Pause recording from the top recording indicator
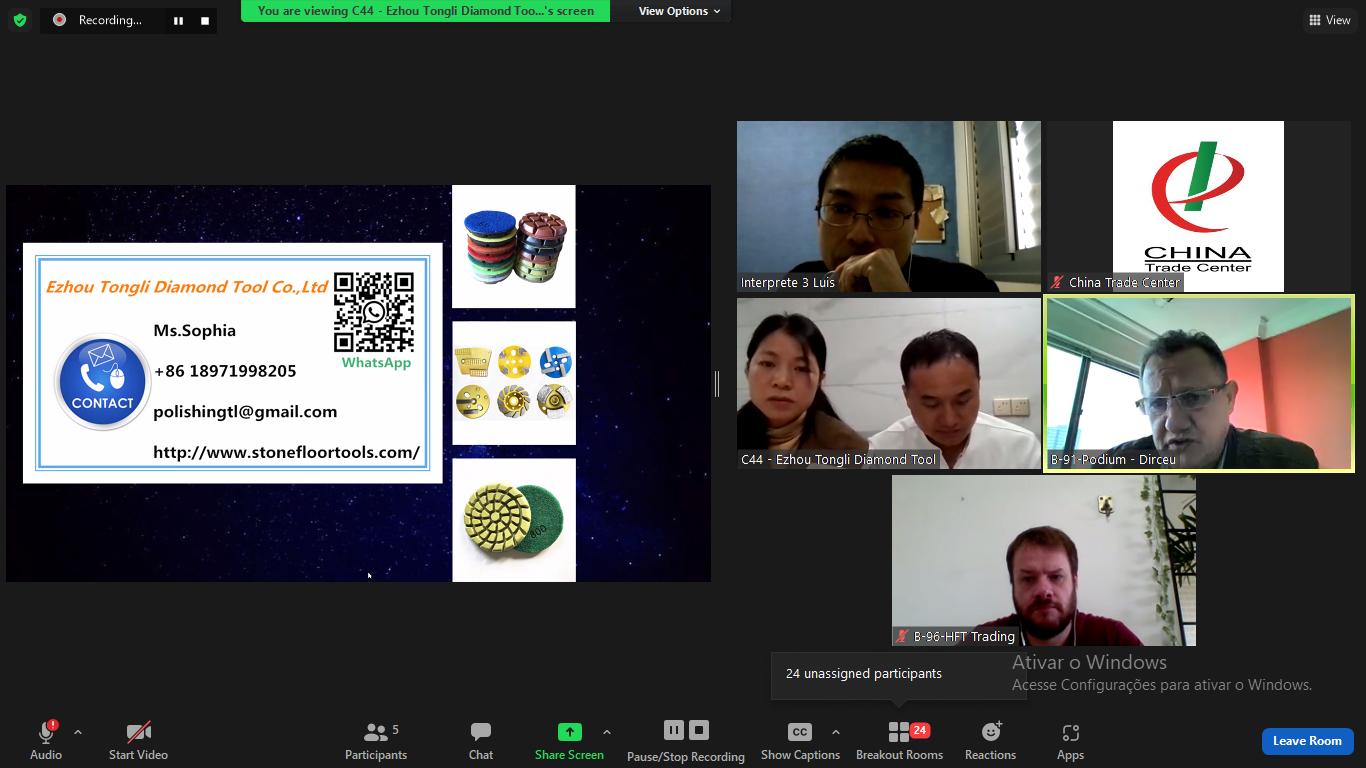1366x768 pixels. click(x=178, y=20)
